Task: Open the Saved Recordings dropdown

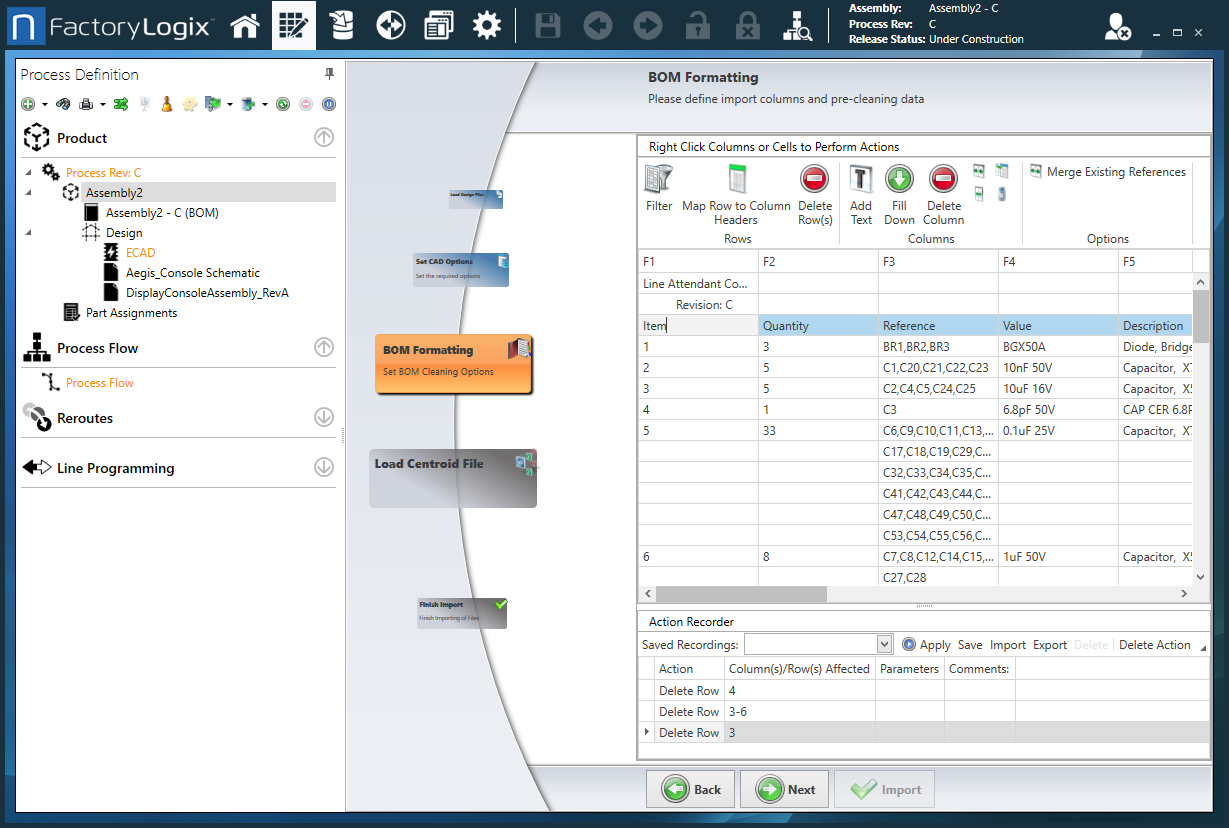Action: click(x=883, y=645)
